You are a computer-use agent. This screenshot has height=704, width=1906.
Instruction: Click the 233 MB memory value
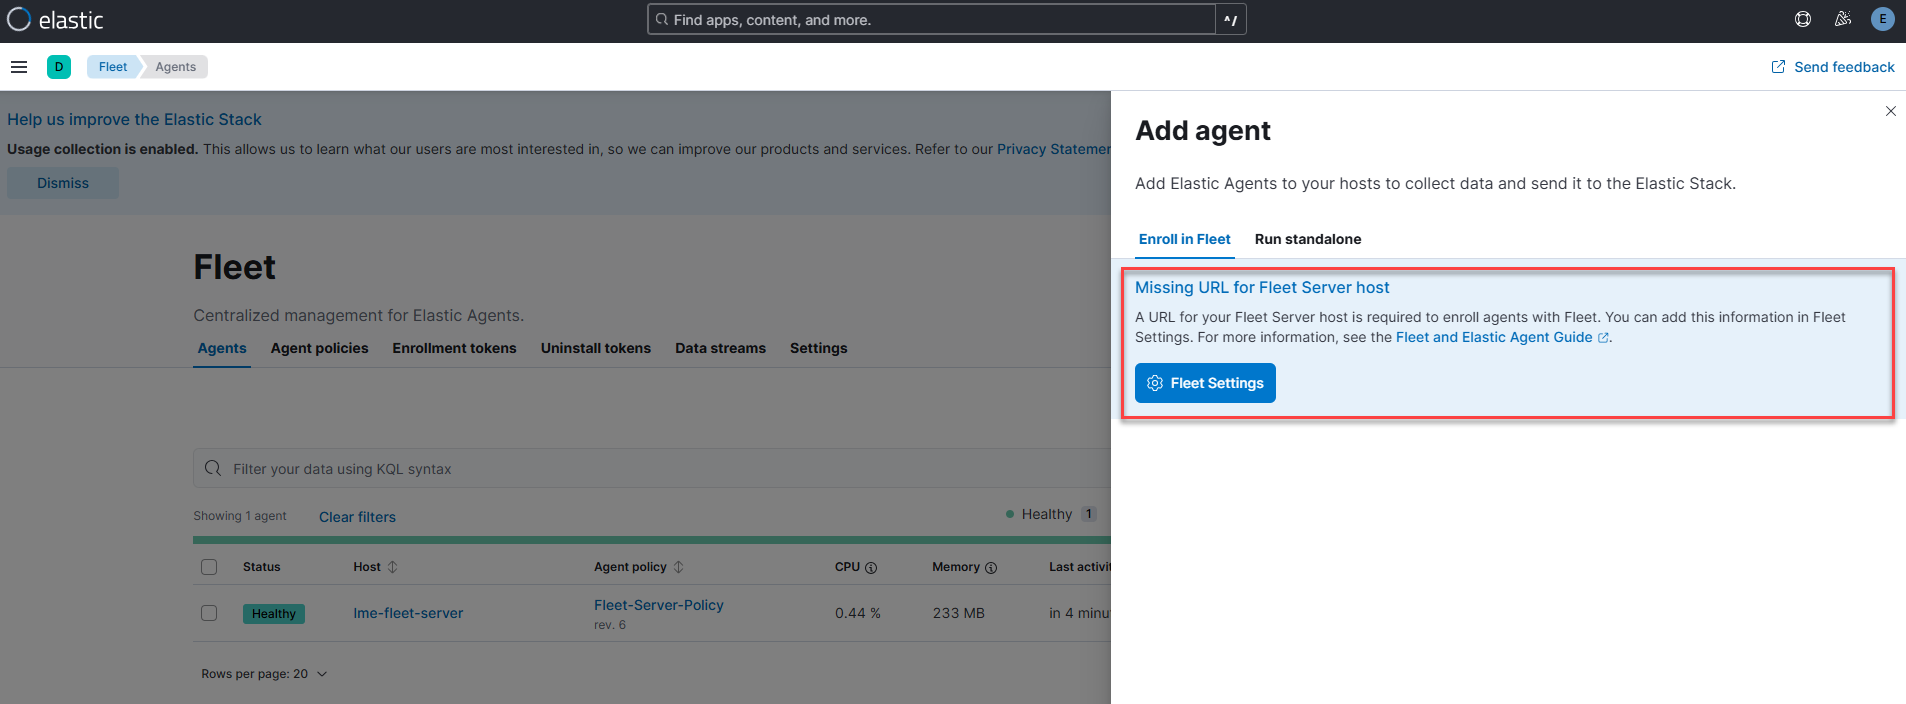click(x=959, y=613)
